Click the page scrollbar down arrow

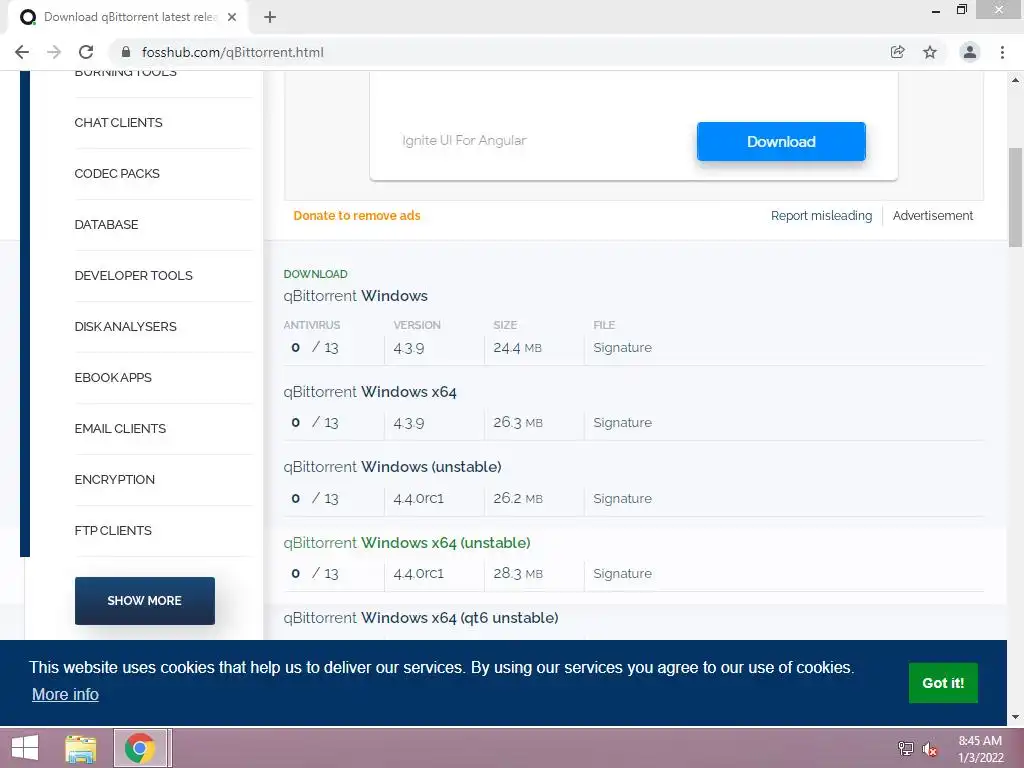coord(1015,717)
